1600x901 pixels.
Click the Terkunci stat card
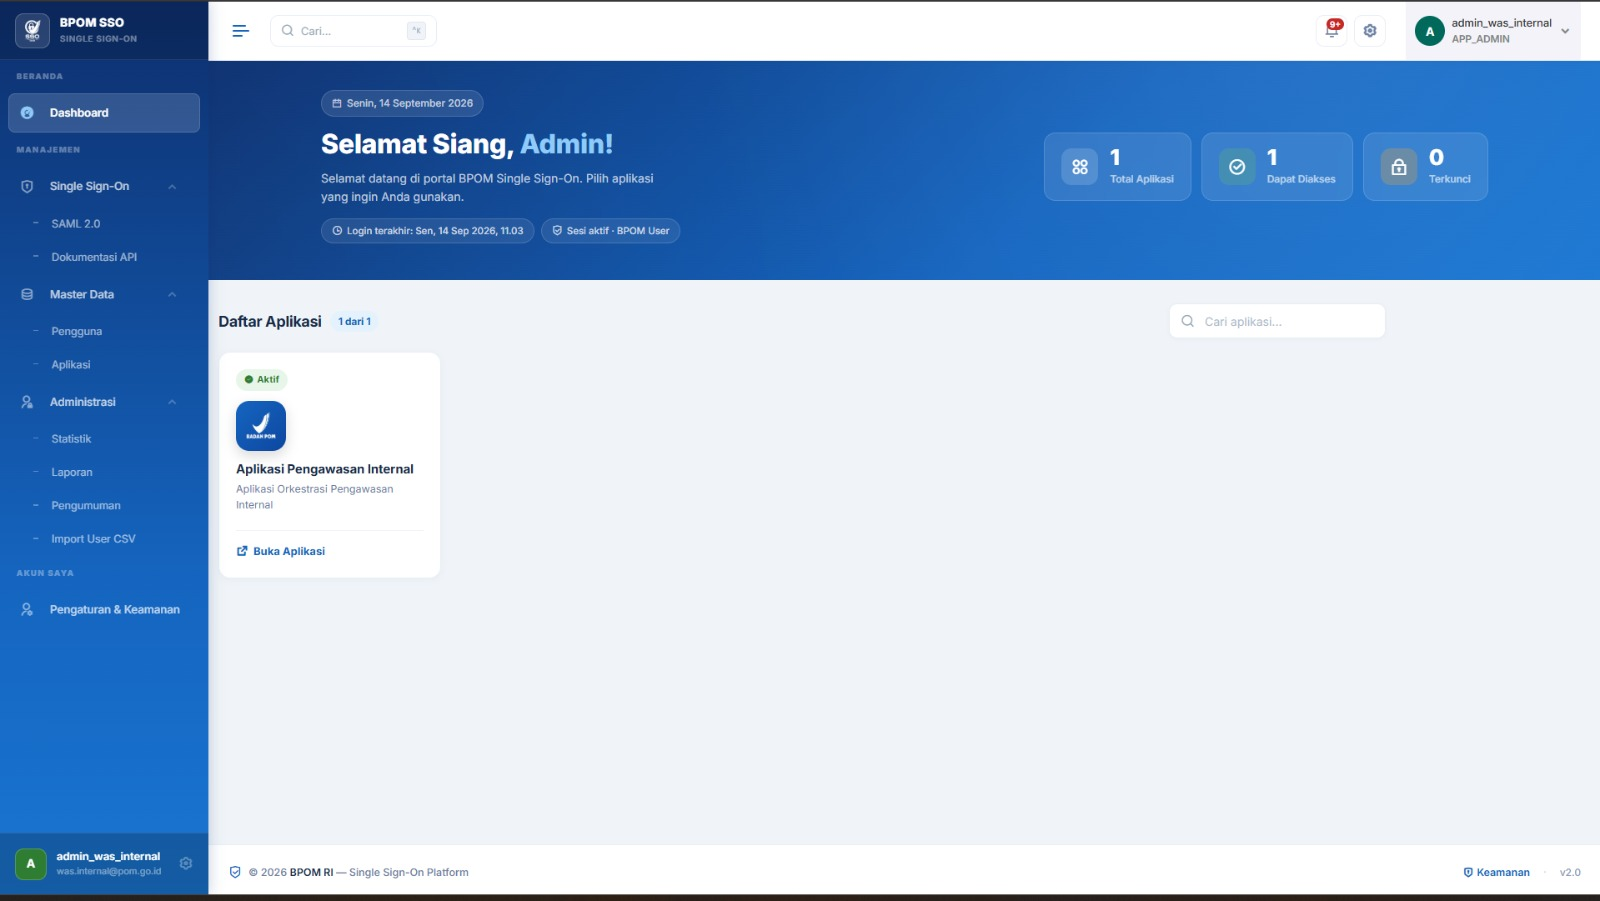click(x=1425, y=167)
